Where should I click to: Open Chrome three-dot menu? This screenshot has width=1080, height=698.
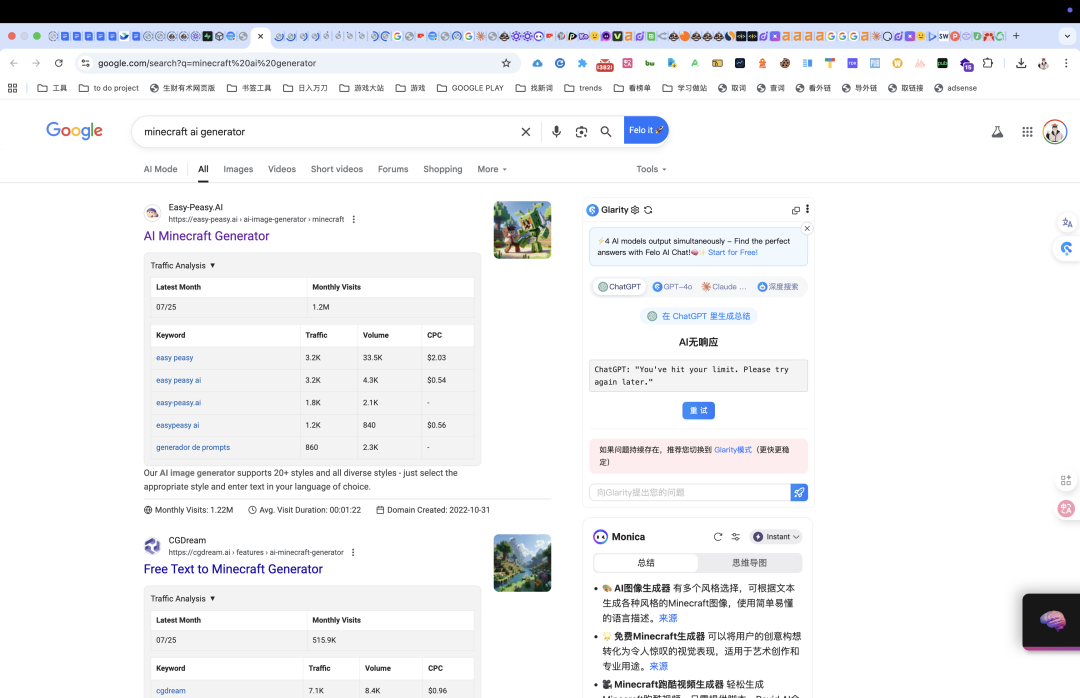[x=1066, y=63]
